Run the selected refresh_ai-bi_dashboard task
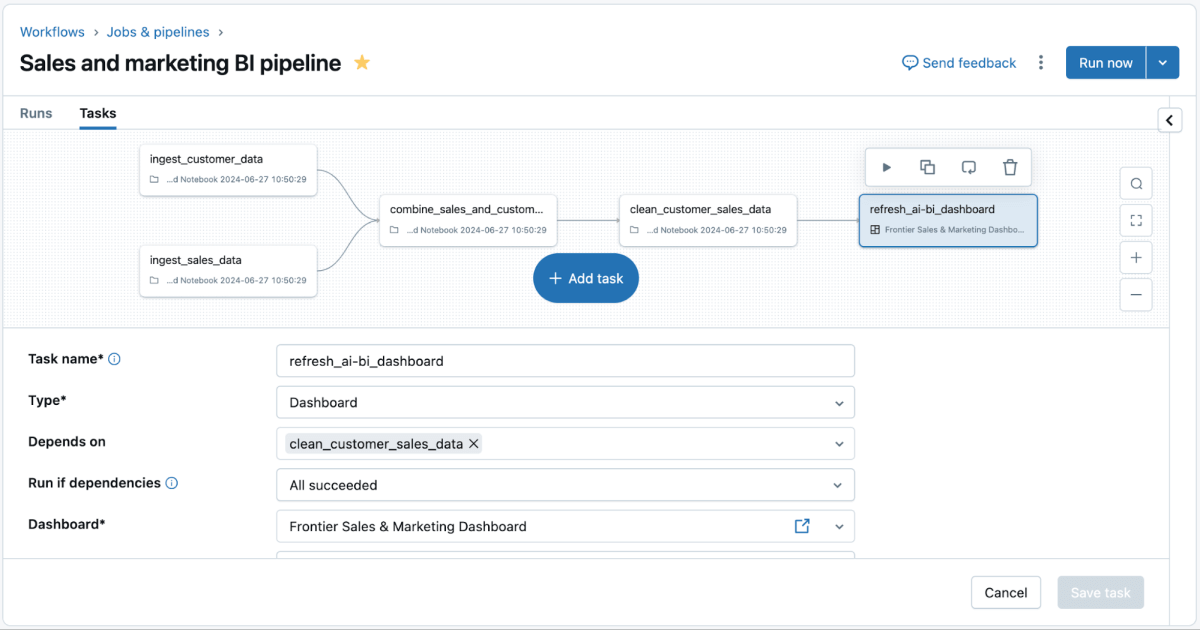The width and height of the screenshot is (1200, 630). 886,167
